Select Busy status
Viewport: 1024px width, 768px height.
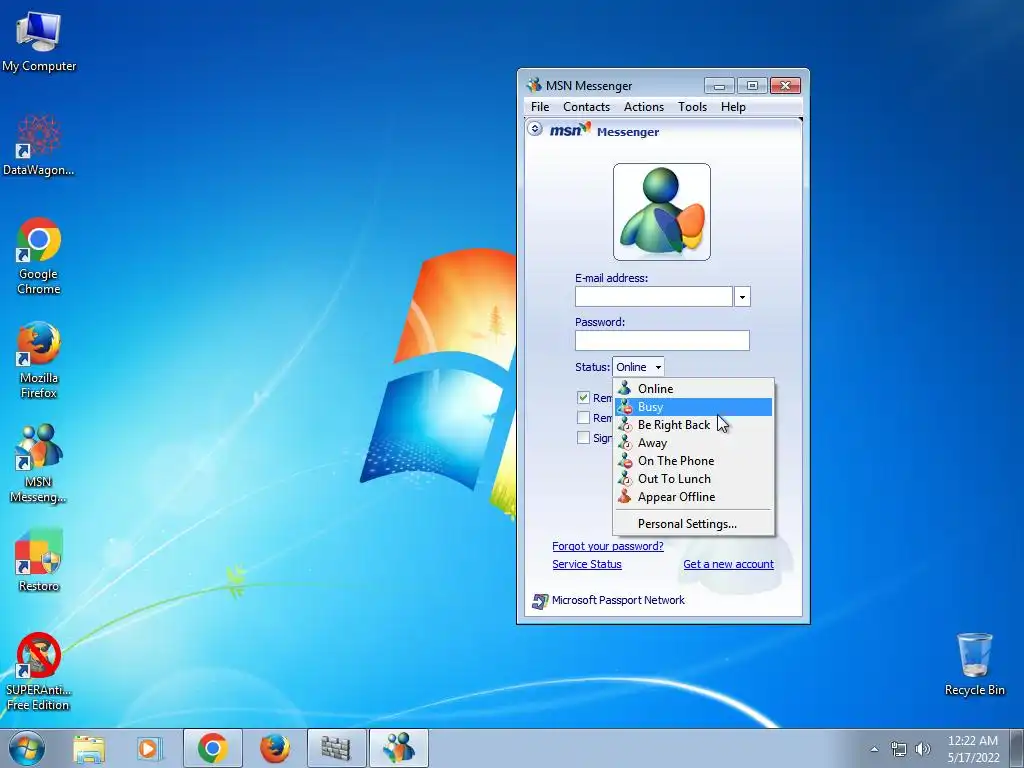[694, 407]
